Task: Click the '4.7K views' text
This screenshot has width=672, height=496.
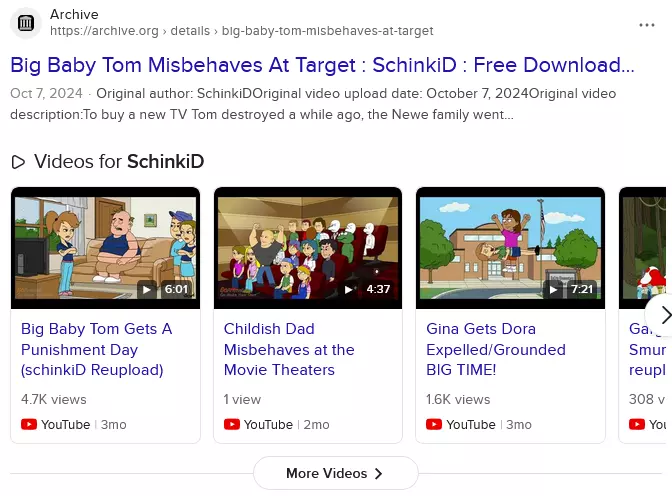Action: [54, 400]
